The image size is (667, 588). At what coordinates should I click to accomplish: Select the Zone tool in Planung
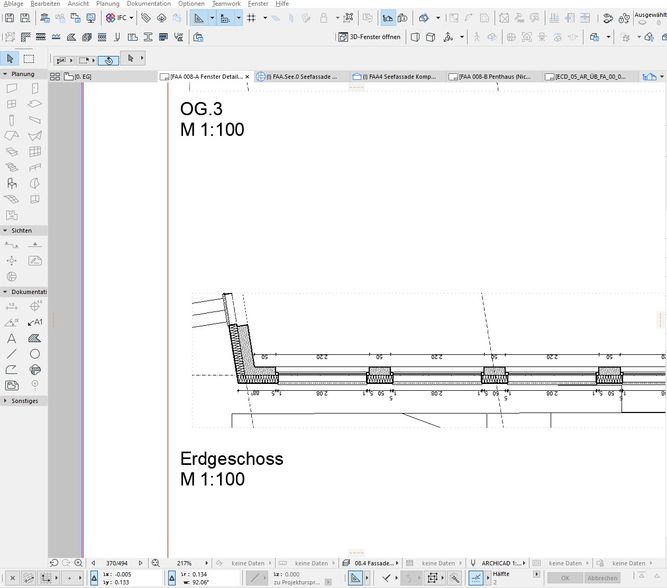(x=11, y=215)
